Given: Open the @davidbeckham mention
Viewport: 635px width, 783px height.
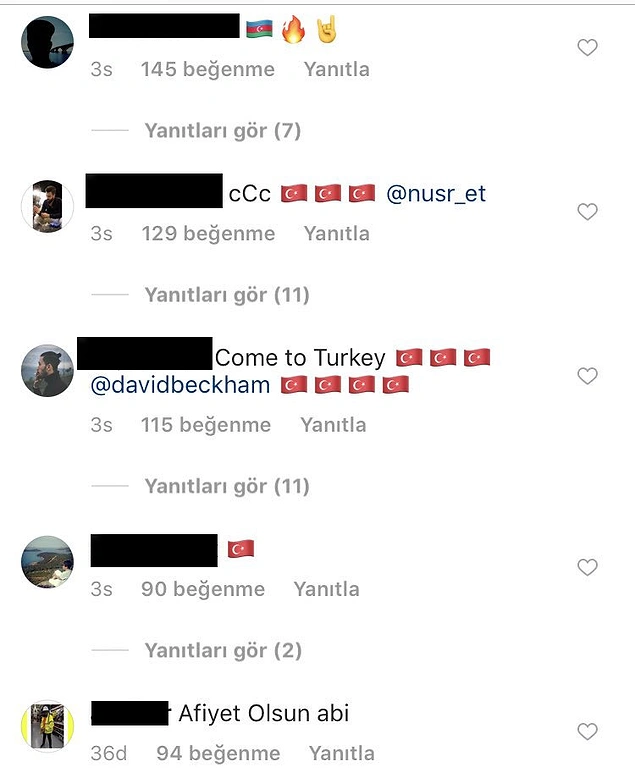Looking at the screenshot, I should tap(180, 385).
